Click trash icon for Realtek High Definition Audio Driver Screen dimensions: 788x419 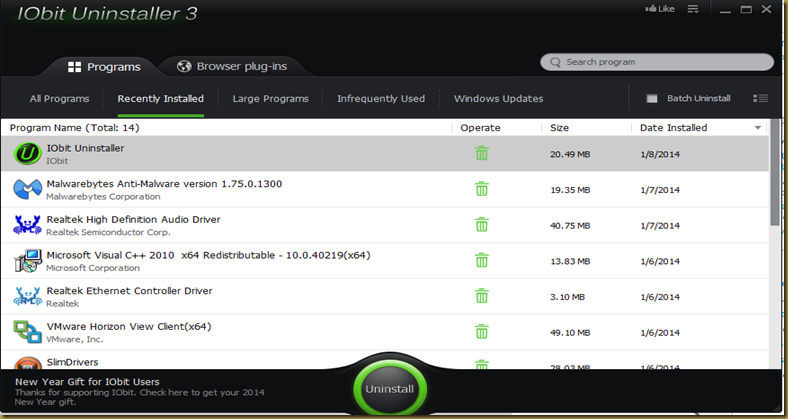[481, 225]
